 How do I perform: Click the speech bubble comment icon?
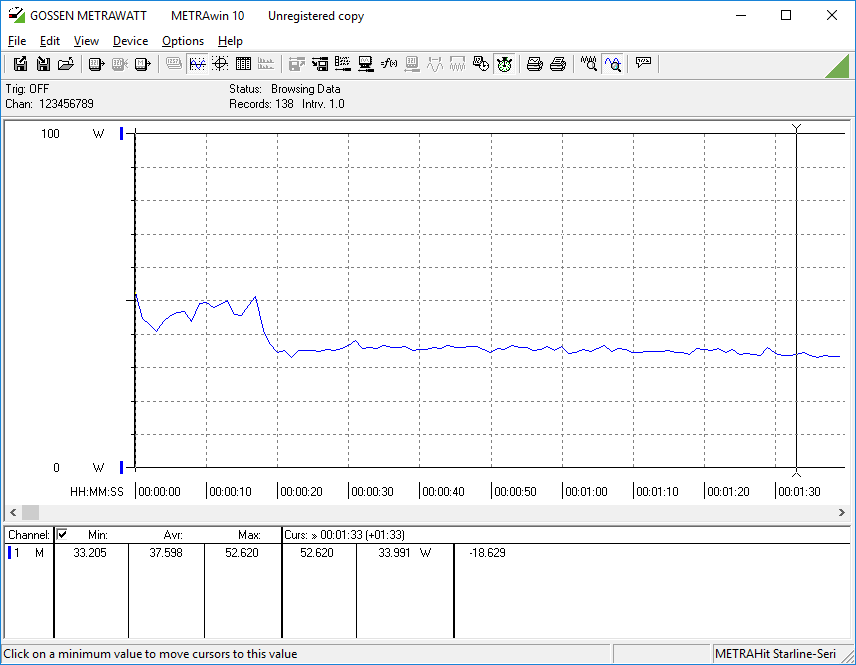click(643, 64)
